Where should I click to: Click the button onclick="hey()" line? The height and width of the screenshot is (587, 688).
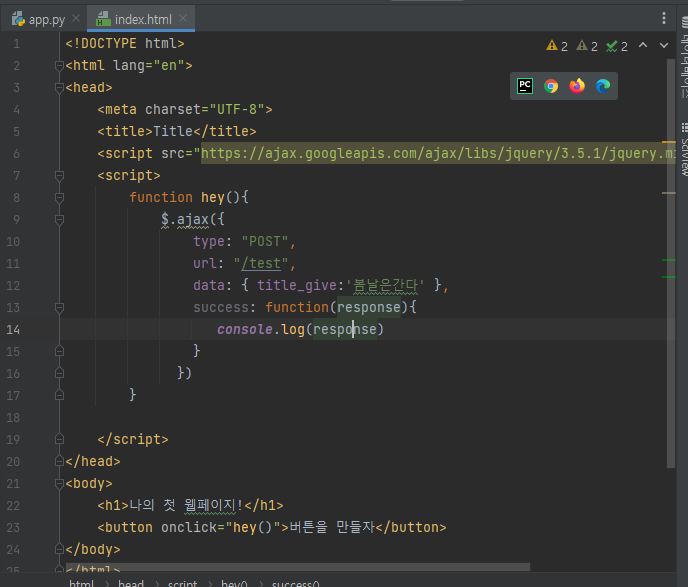[272, 527]
